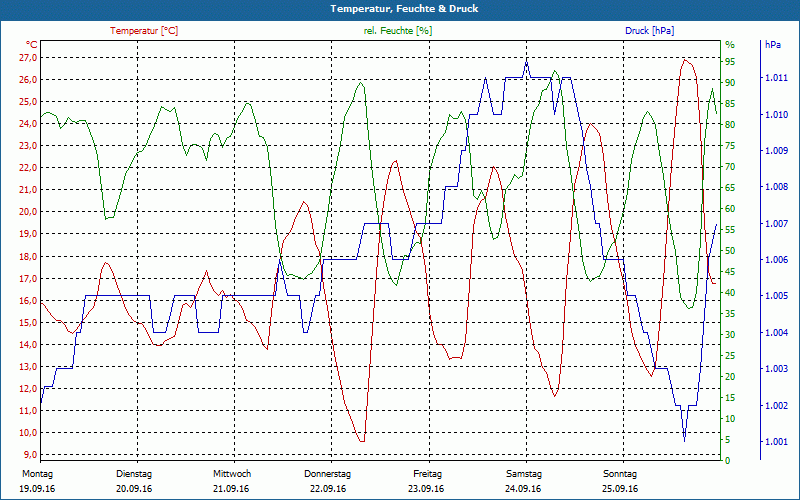Image resolution: width=800 pixels, height=500 pixels.
Task: Click the 85 humidity axis value
Action: click(x=730, y=104)
